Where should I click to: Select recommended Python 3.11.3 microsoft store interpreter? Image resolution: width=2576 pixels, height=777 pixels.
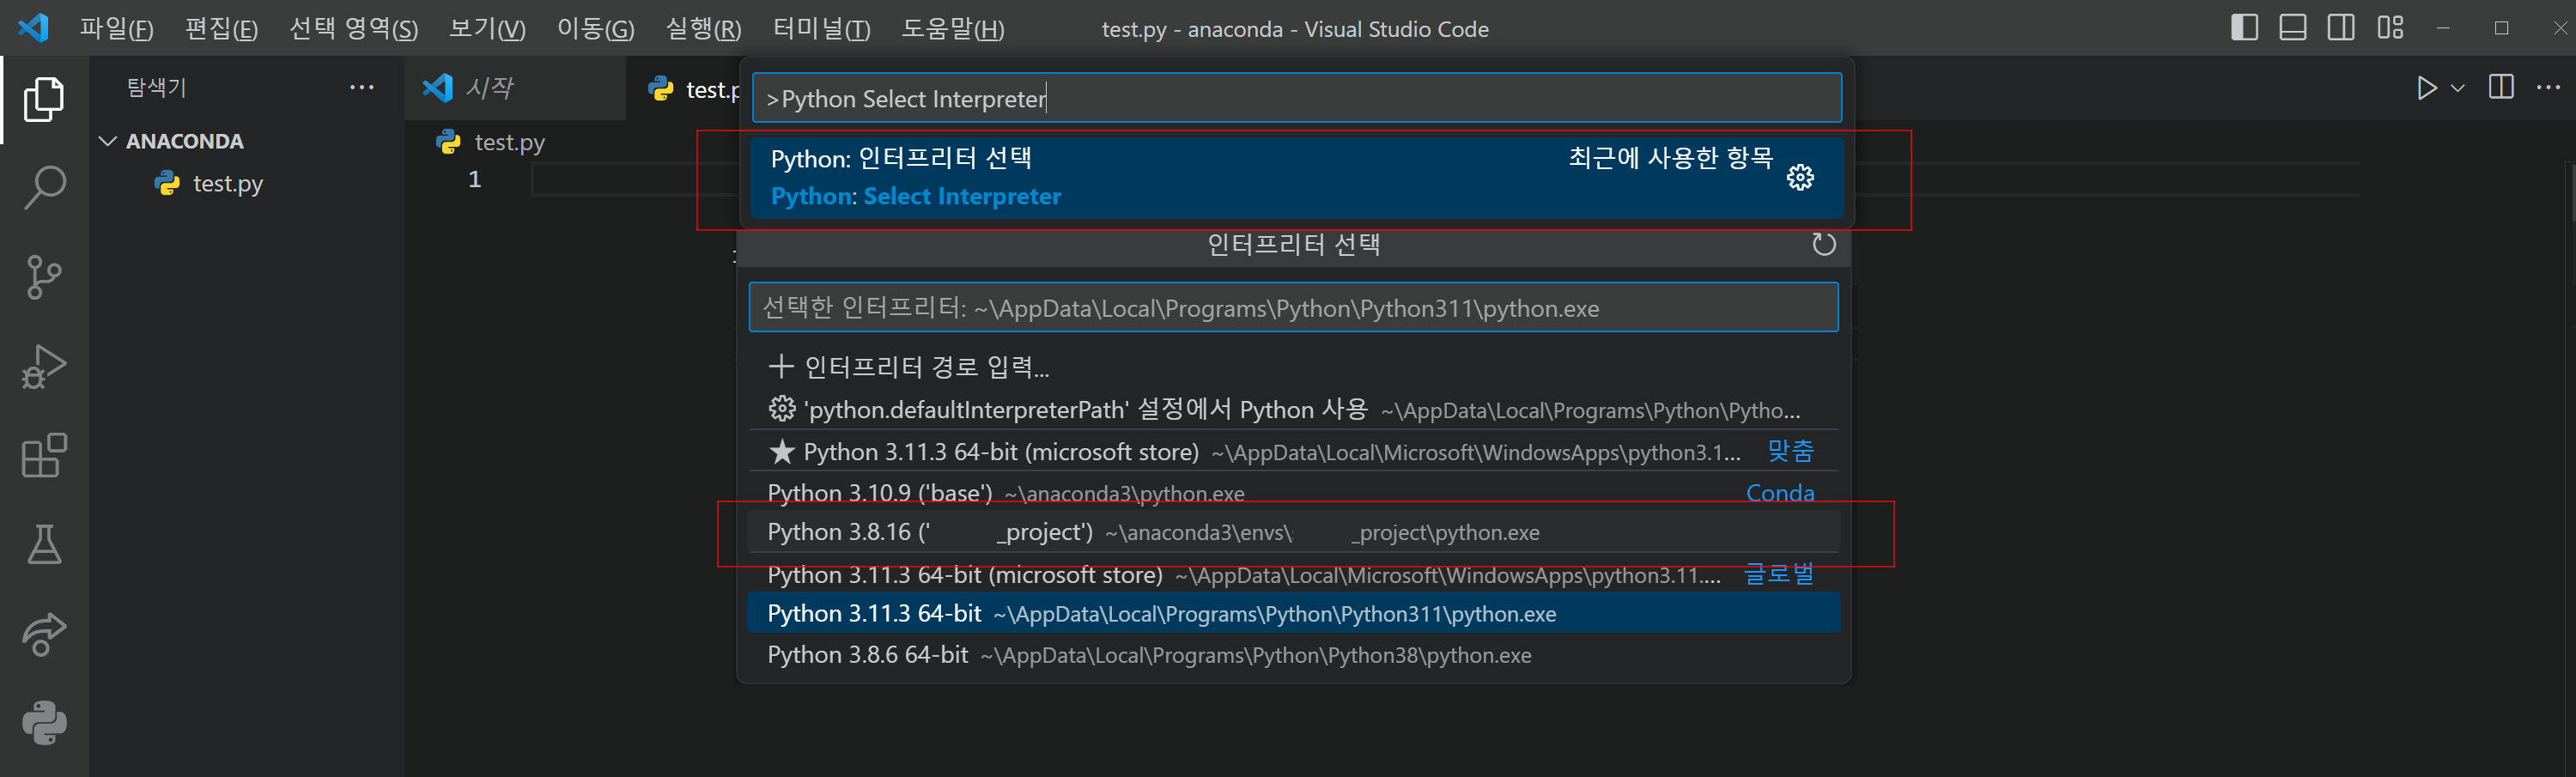click(1293, 451)
